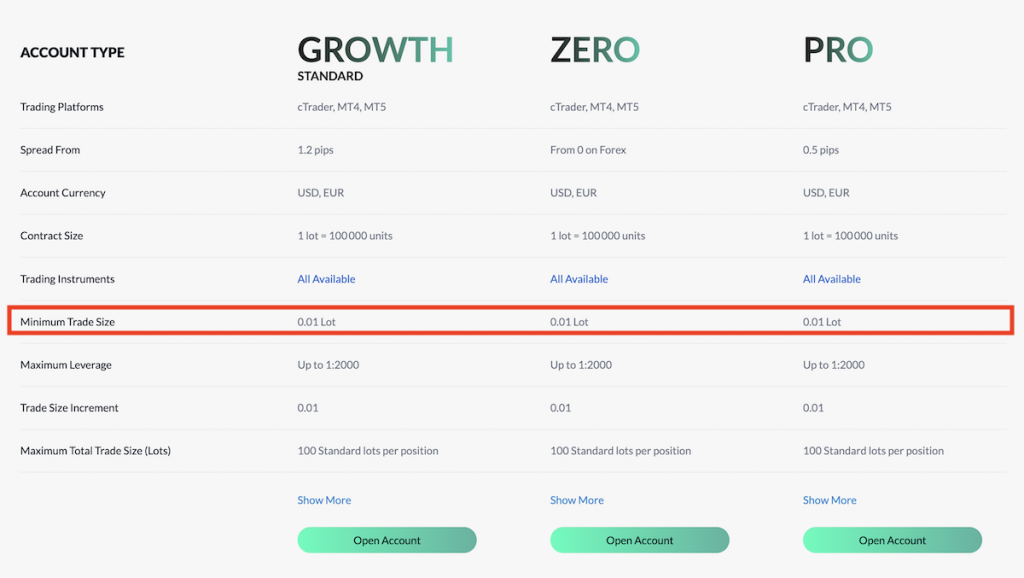The image size is (1024, 578).
Task: Click the GROWTH plan heading
Action: point(376,50)
